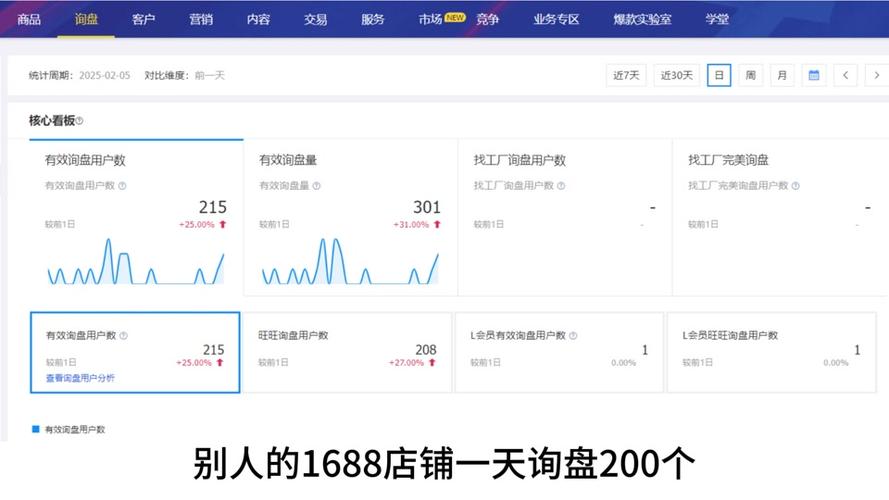Open the 商品 menu tab

[x=29, y=19]
